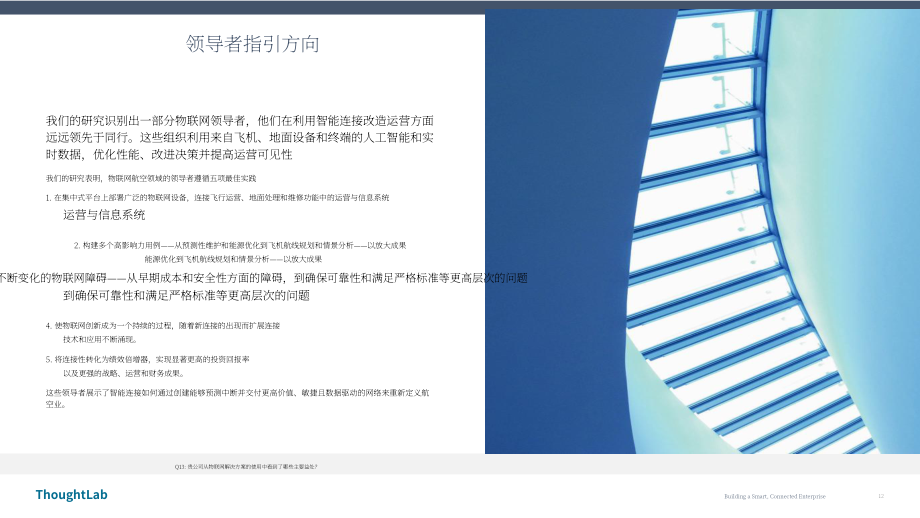
Task: Click the line 技术和应用不断涌现
Action: pos(100,339)
